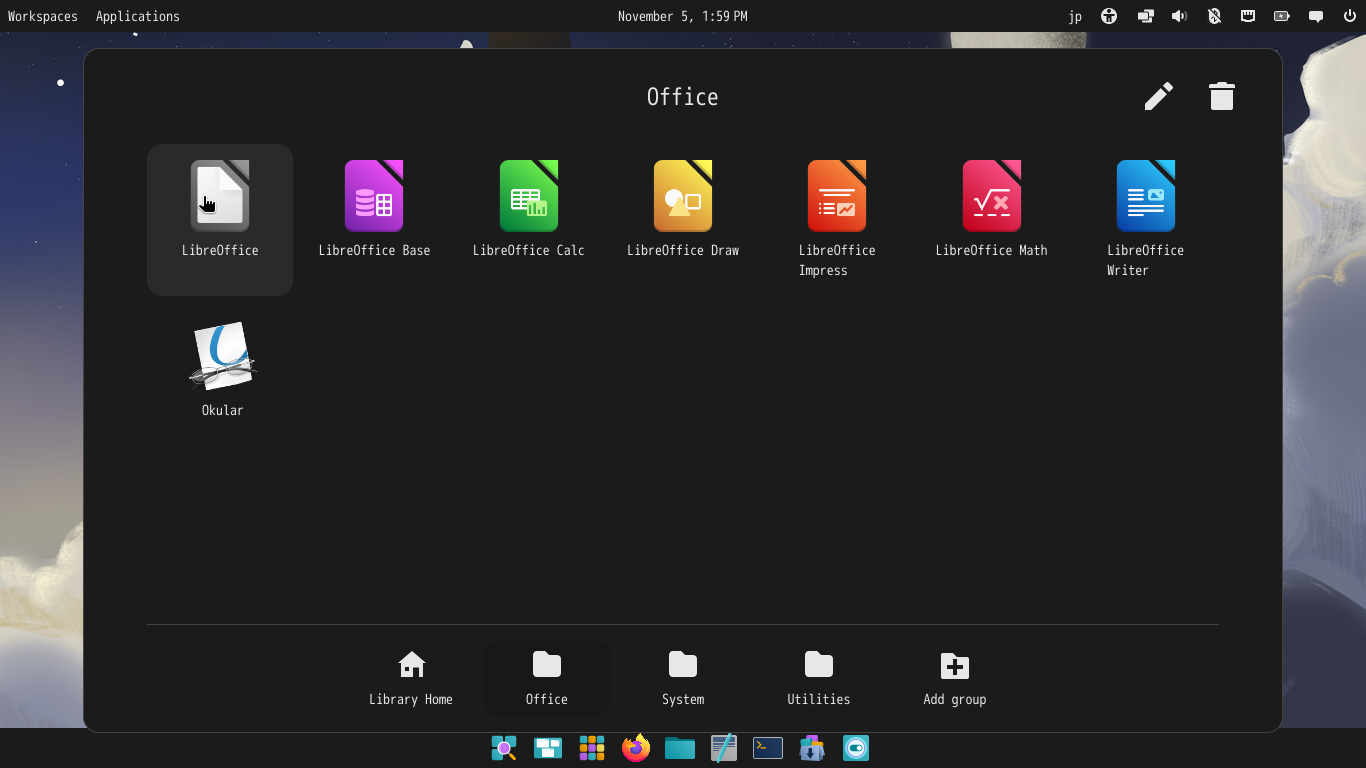Select the Office group tab
The height and width of the screenshot is (768, 1366).
pyautogui.click(x=547, y=678)
